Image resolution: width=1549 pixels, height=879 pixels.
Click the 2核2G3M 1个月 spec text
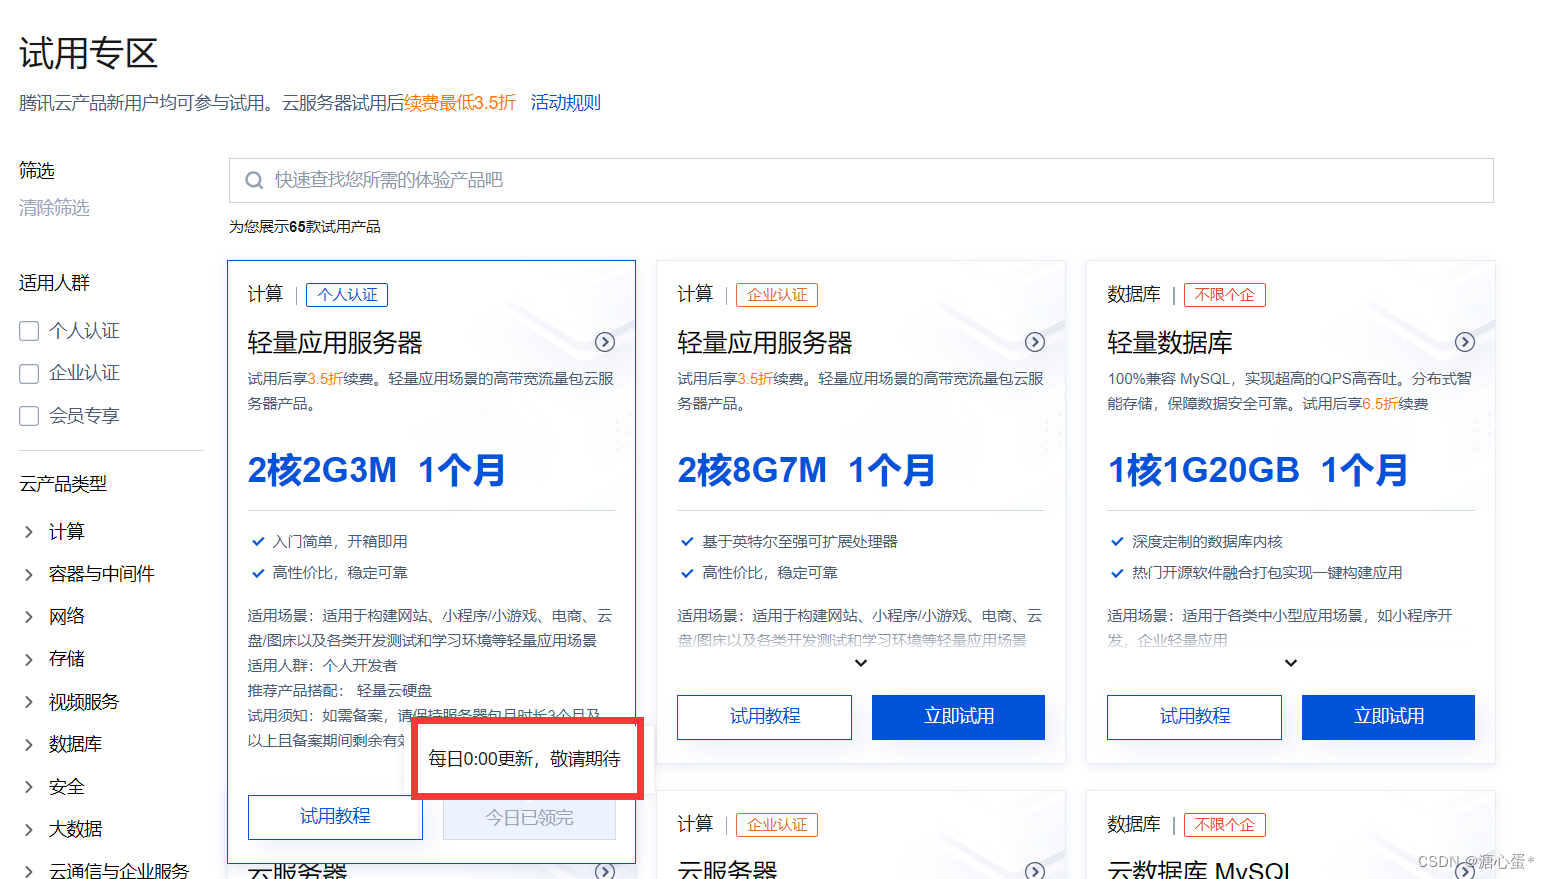(377, 470)
